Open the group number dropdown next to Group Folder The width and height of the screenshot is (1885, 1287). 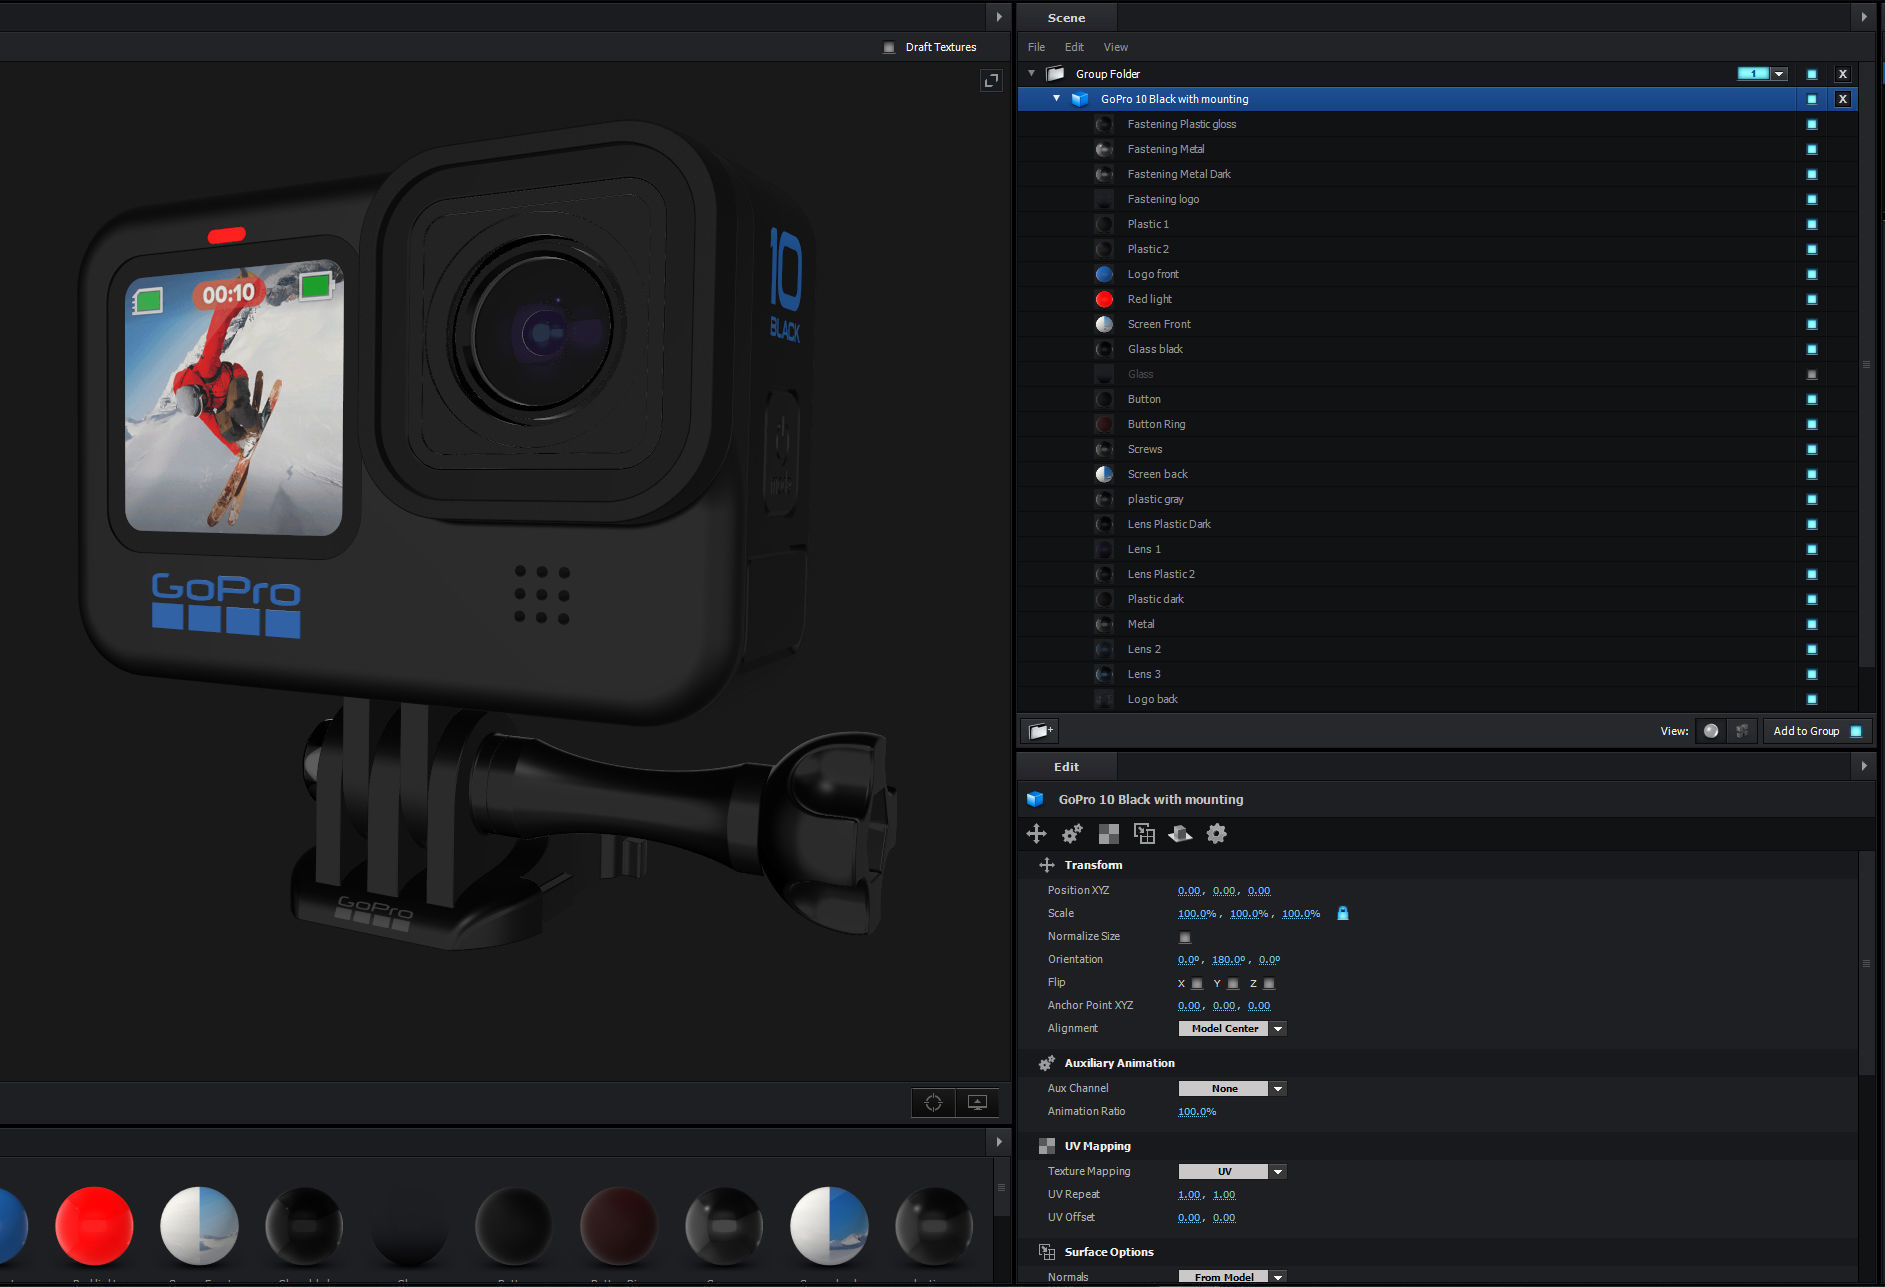pos(1778,74)
